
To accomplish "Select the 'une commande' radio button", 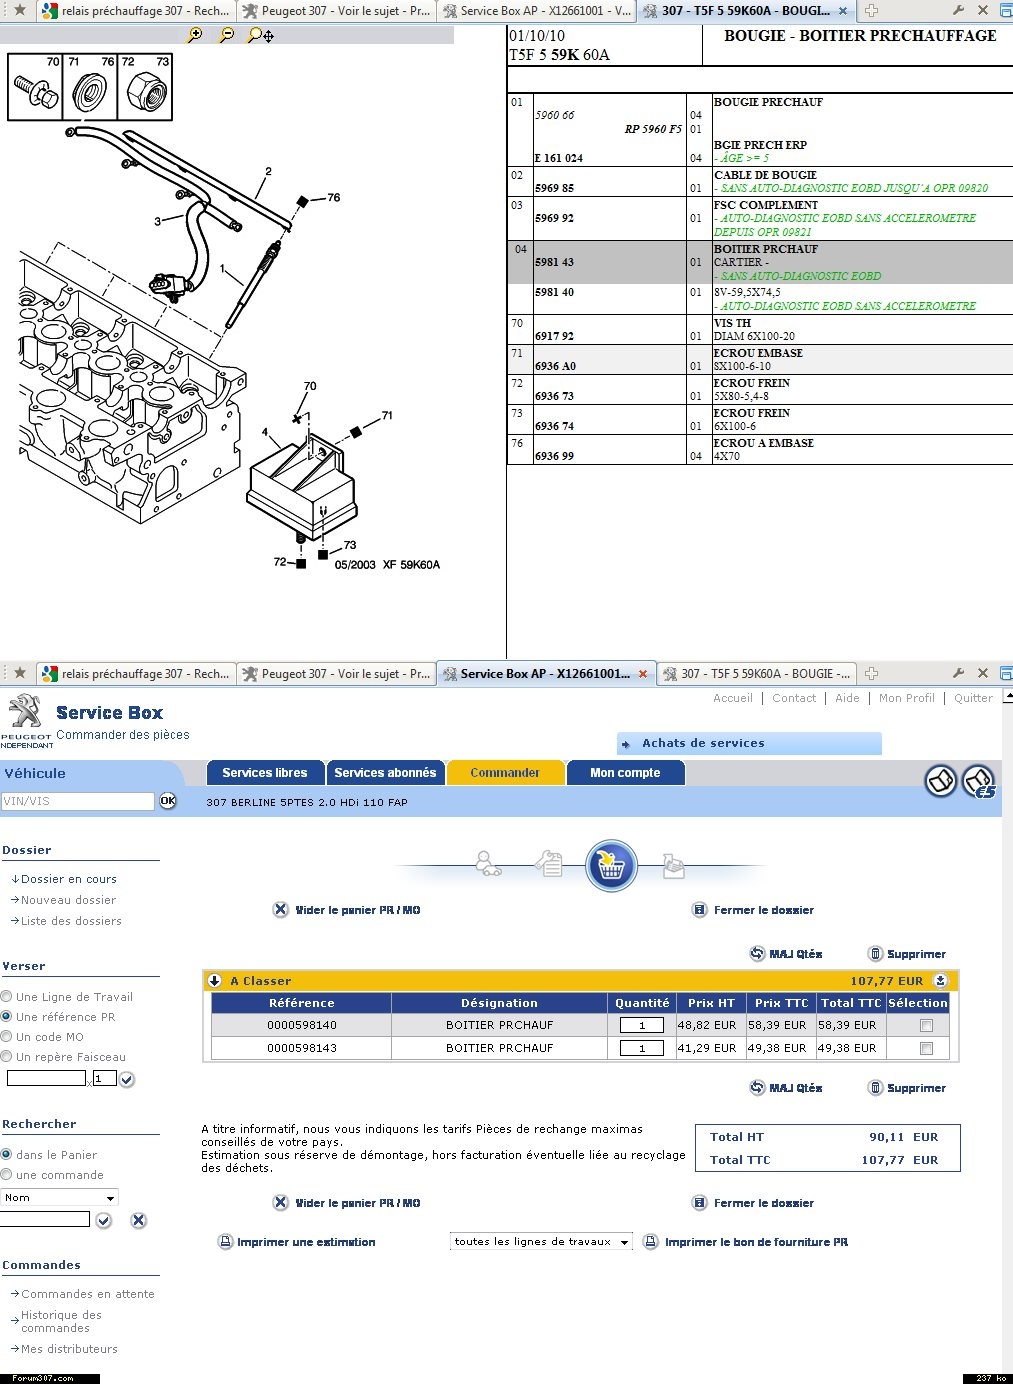I will (x=7, y=1175).
